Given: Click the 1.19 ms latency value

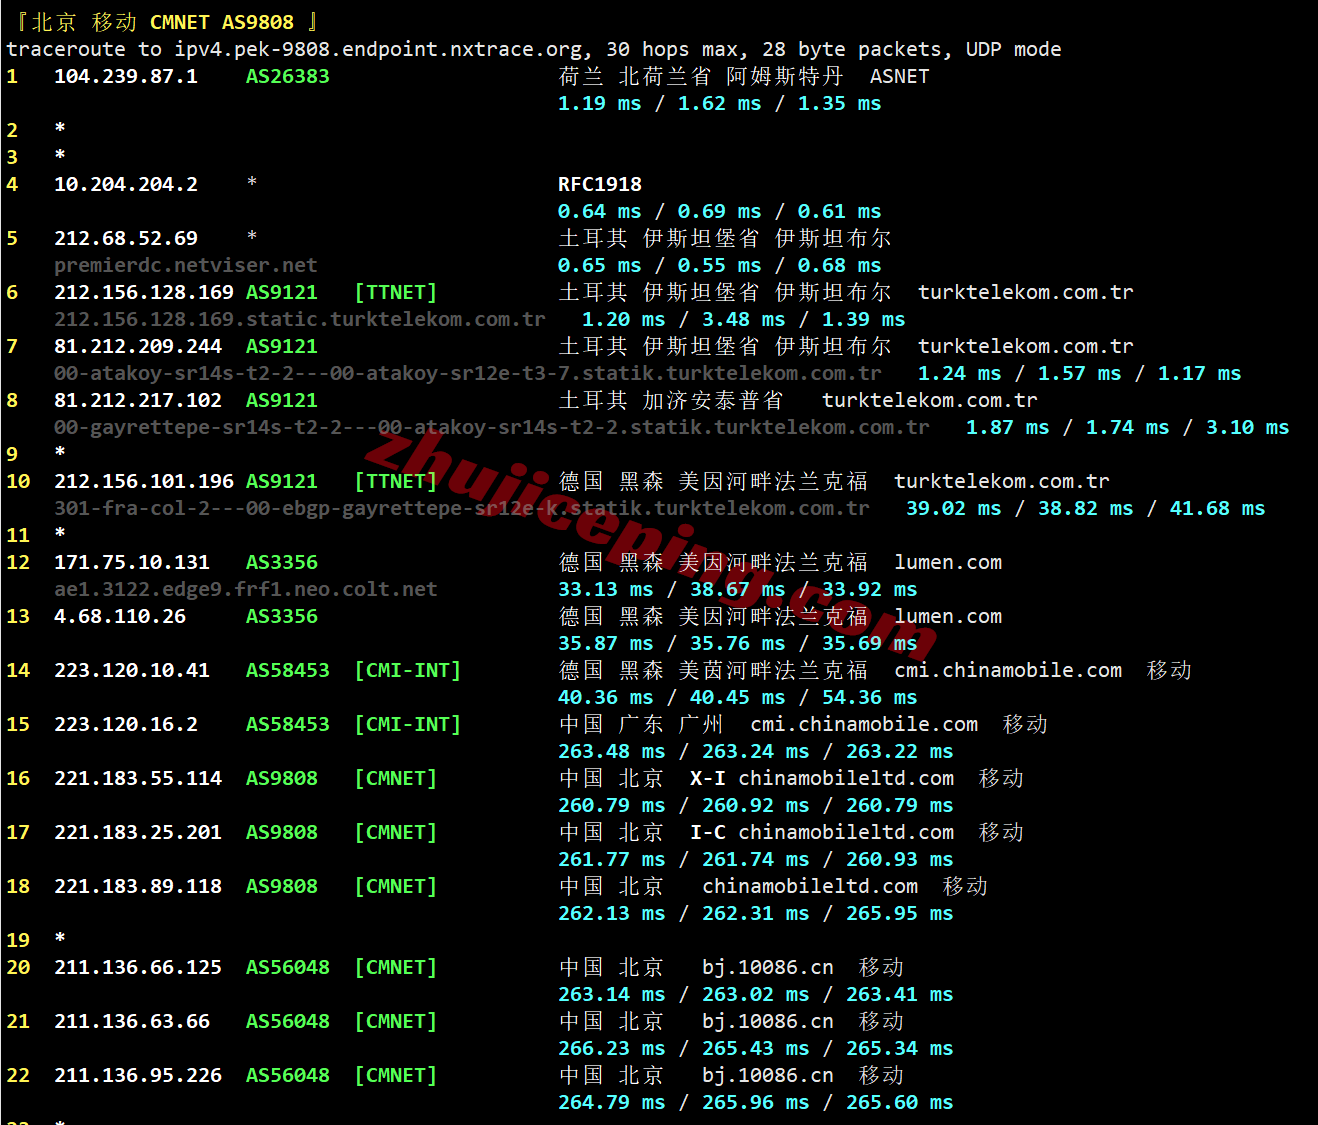Looking at the screenshot, I should pos(600,103).
